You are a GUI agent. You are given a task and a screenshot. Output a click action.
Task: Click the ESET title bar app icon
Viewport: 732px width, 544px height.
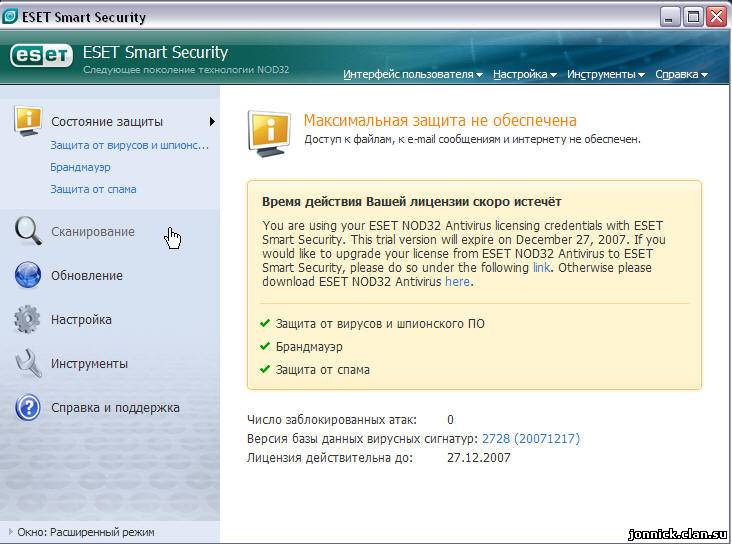click(x=10, y=16)
